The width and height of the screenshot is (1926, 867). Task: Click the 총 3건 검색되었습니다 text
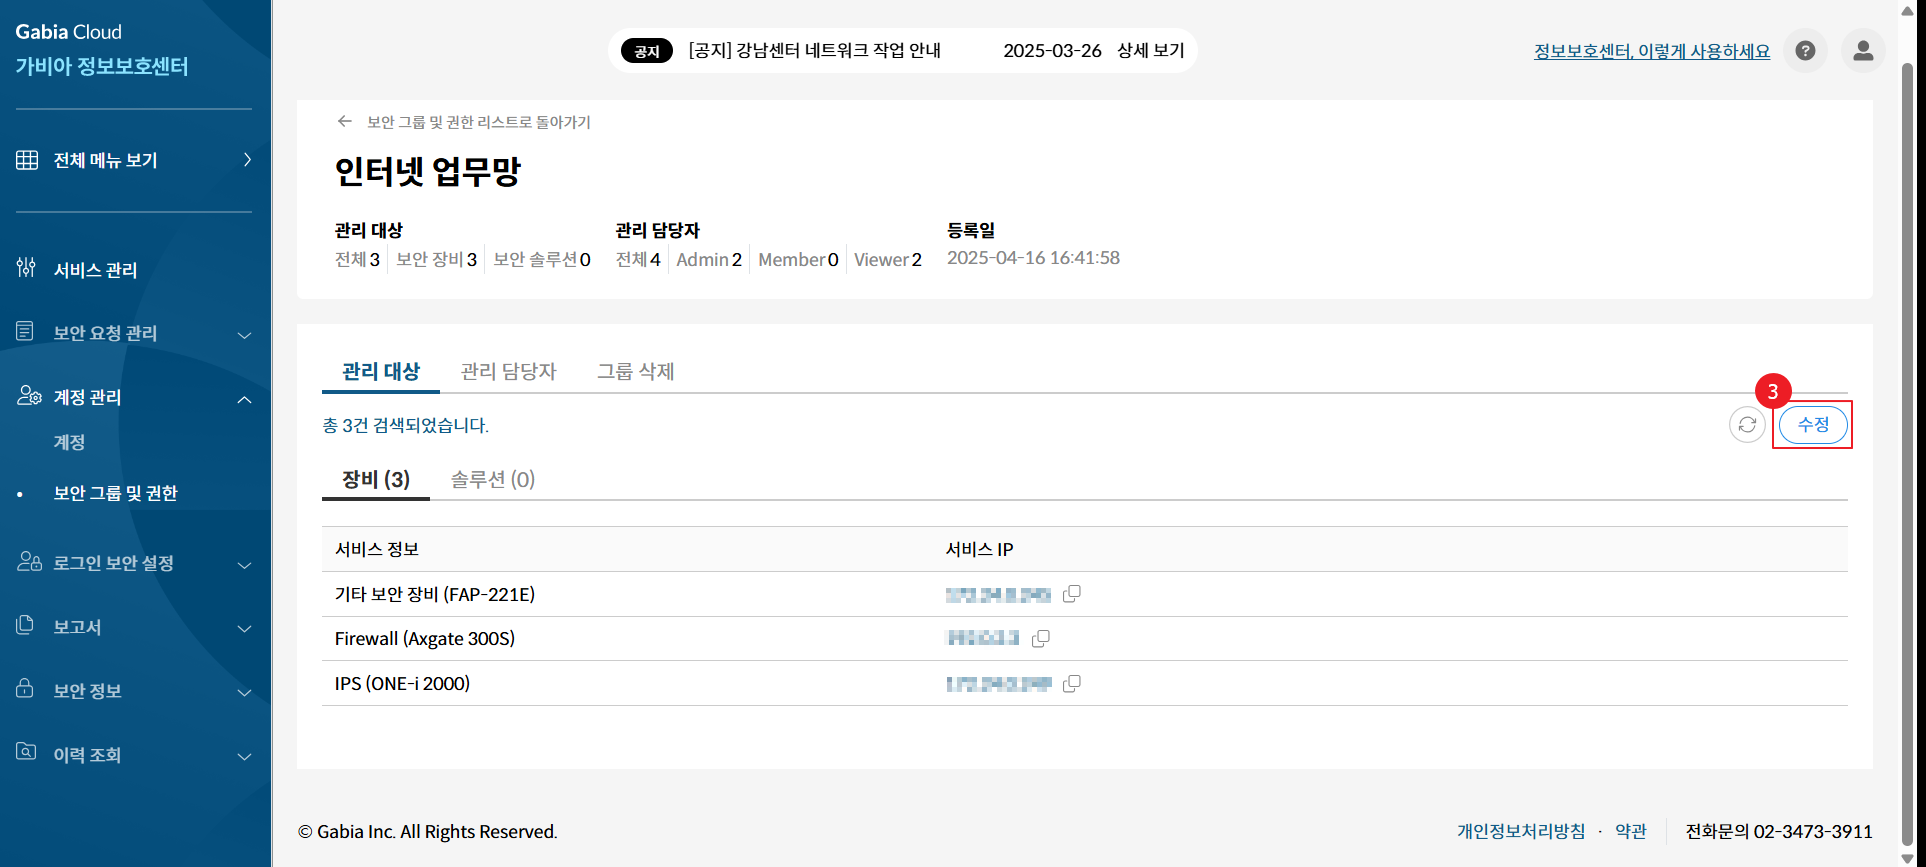[x=405, y=425]
